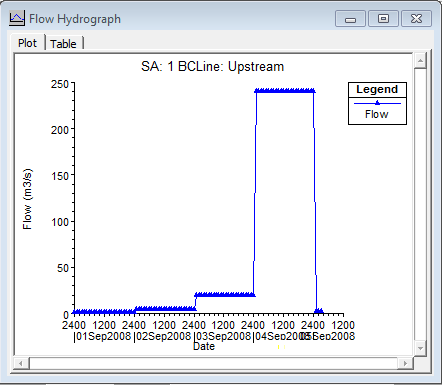The width and height of the screenshot is (442, 385).
Task: Click the 250 y-axis value
Action: click(60, 84)
